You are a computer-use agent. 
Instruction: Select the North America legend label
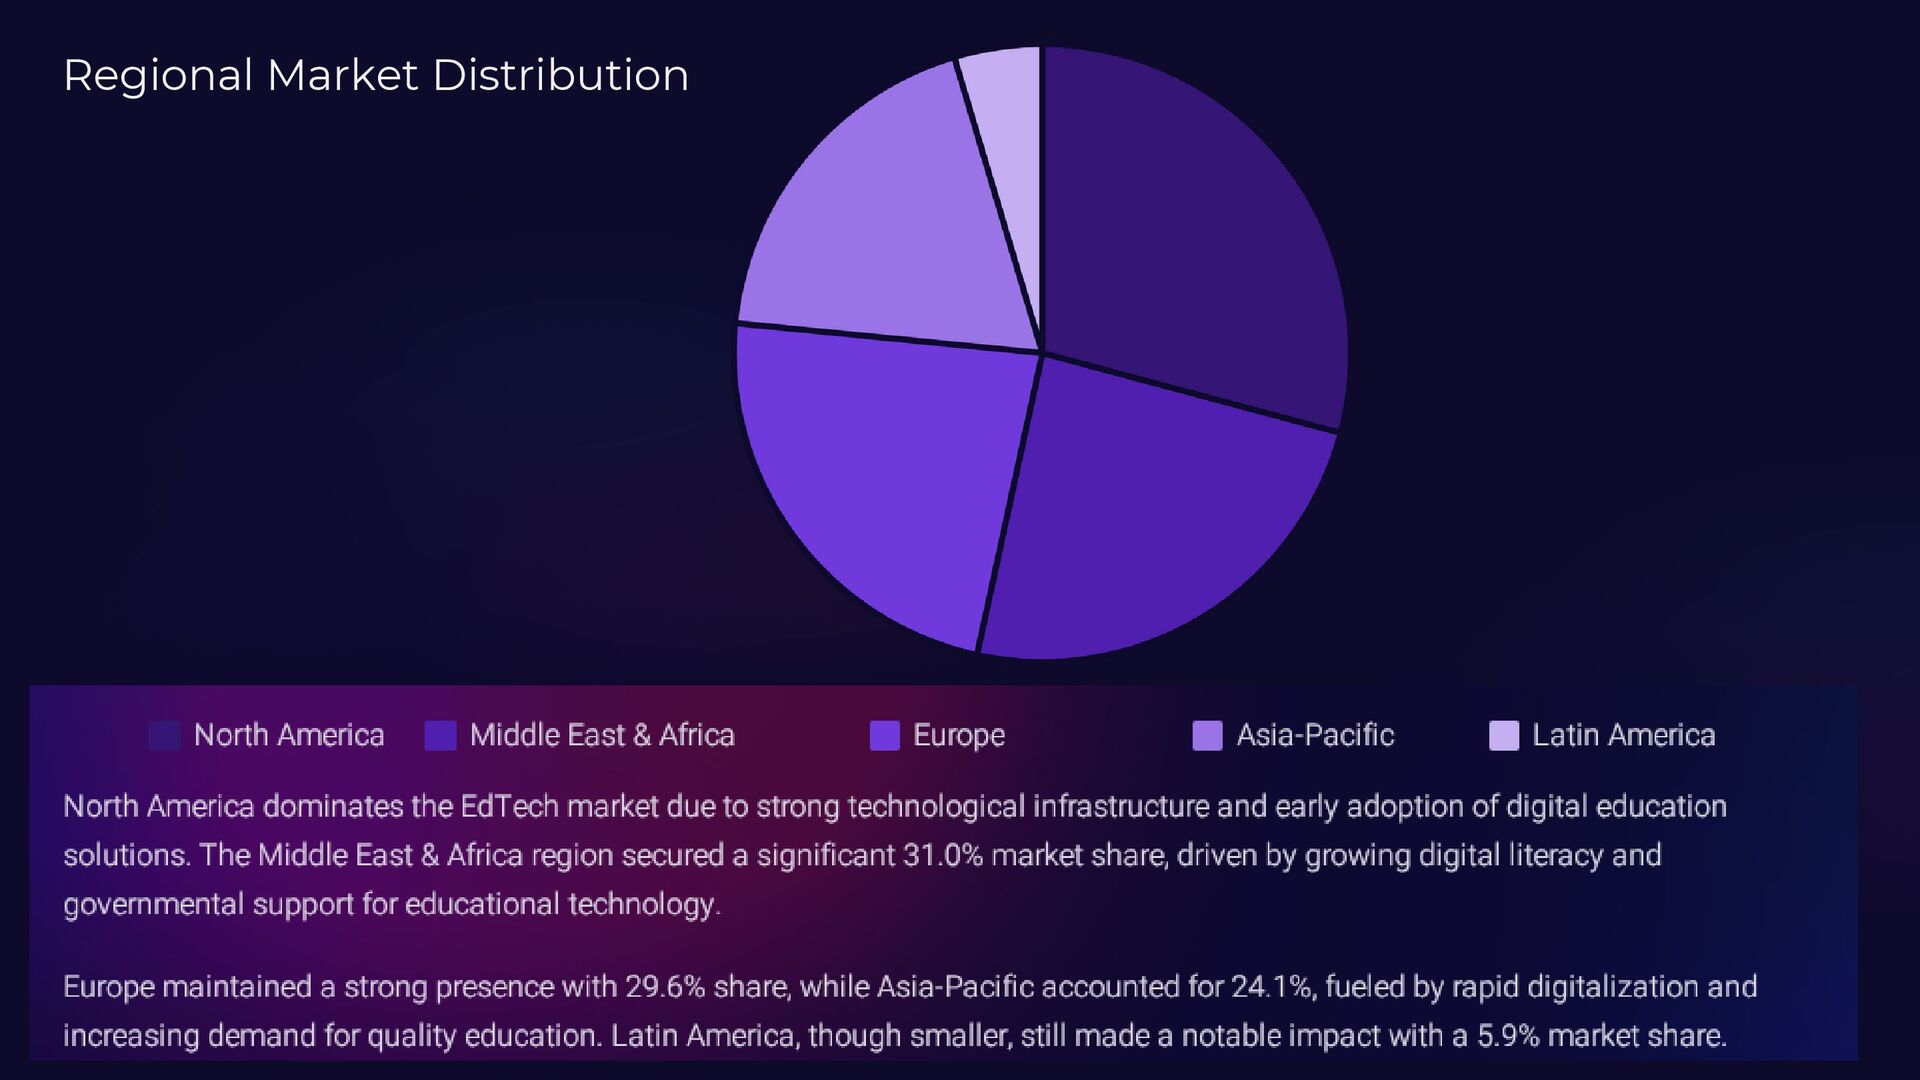coord(288,735)
